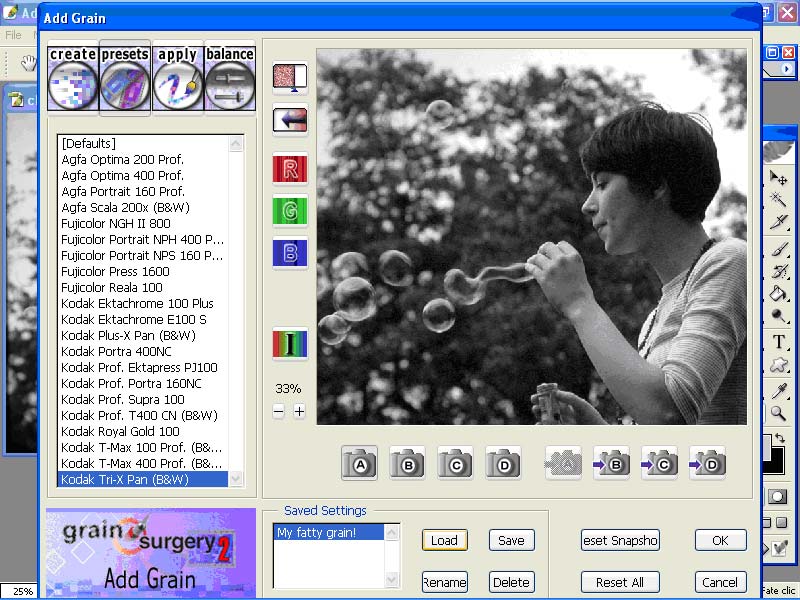Open File menu in Photoshop window
Image resolution: width=800 pixels, height=600 pixels.
pyautogui.click(x=13, y=35)
